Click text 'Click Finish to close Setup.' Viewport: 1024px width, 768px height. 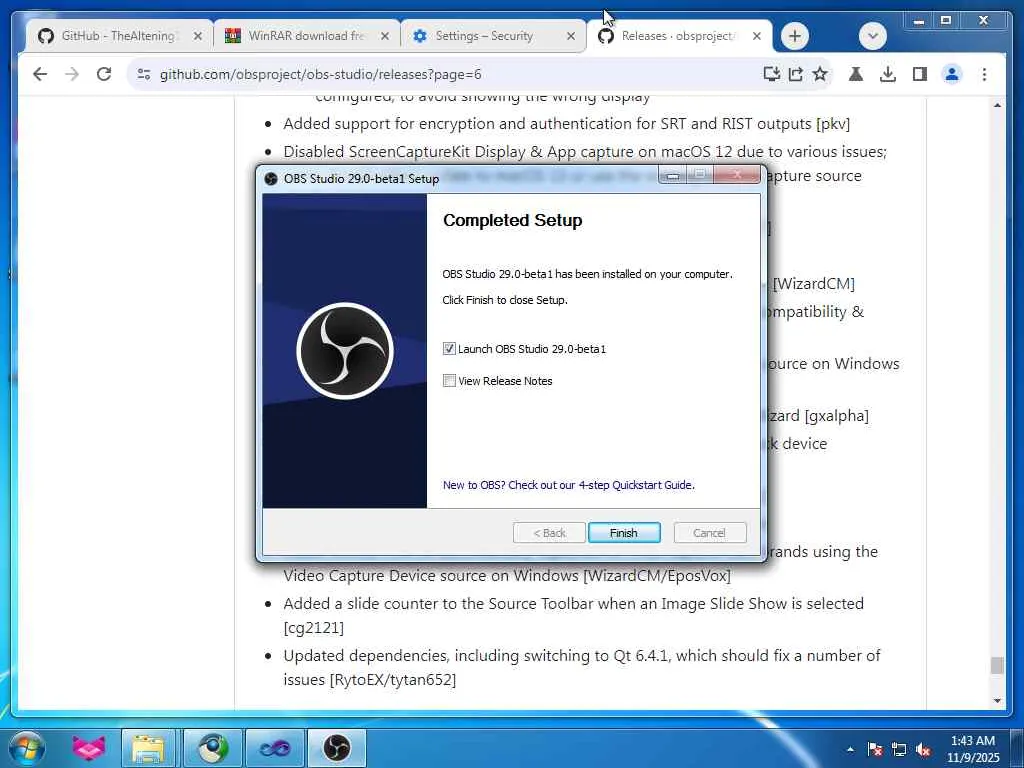click(x=505, y=300)
